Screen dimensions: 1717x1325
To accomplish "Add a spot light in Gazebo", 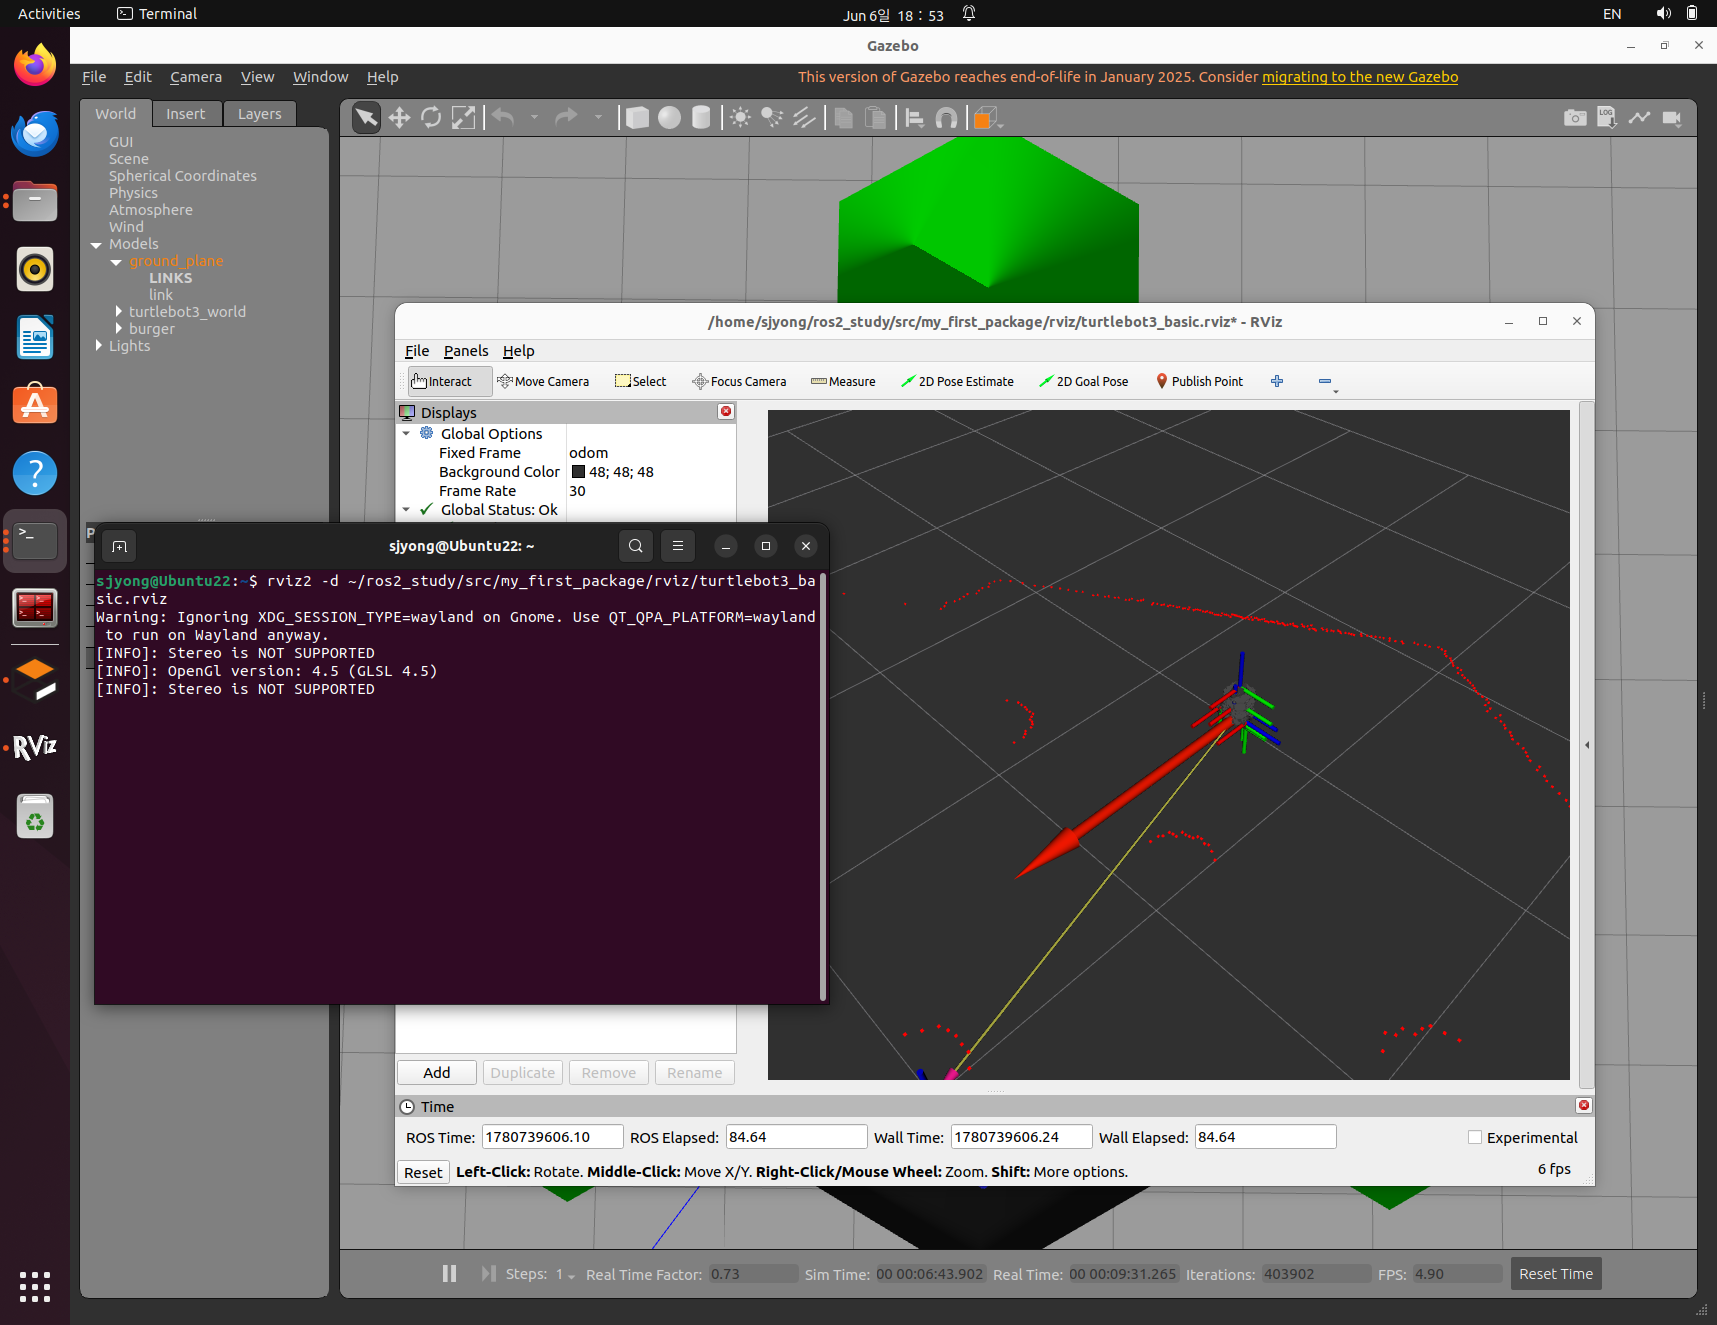I will pos(772,118).
